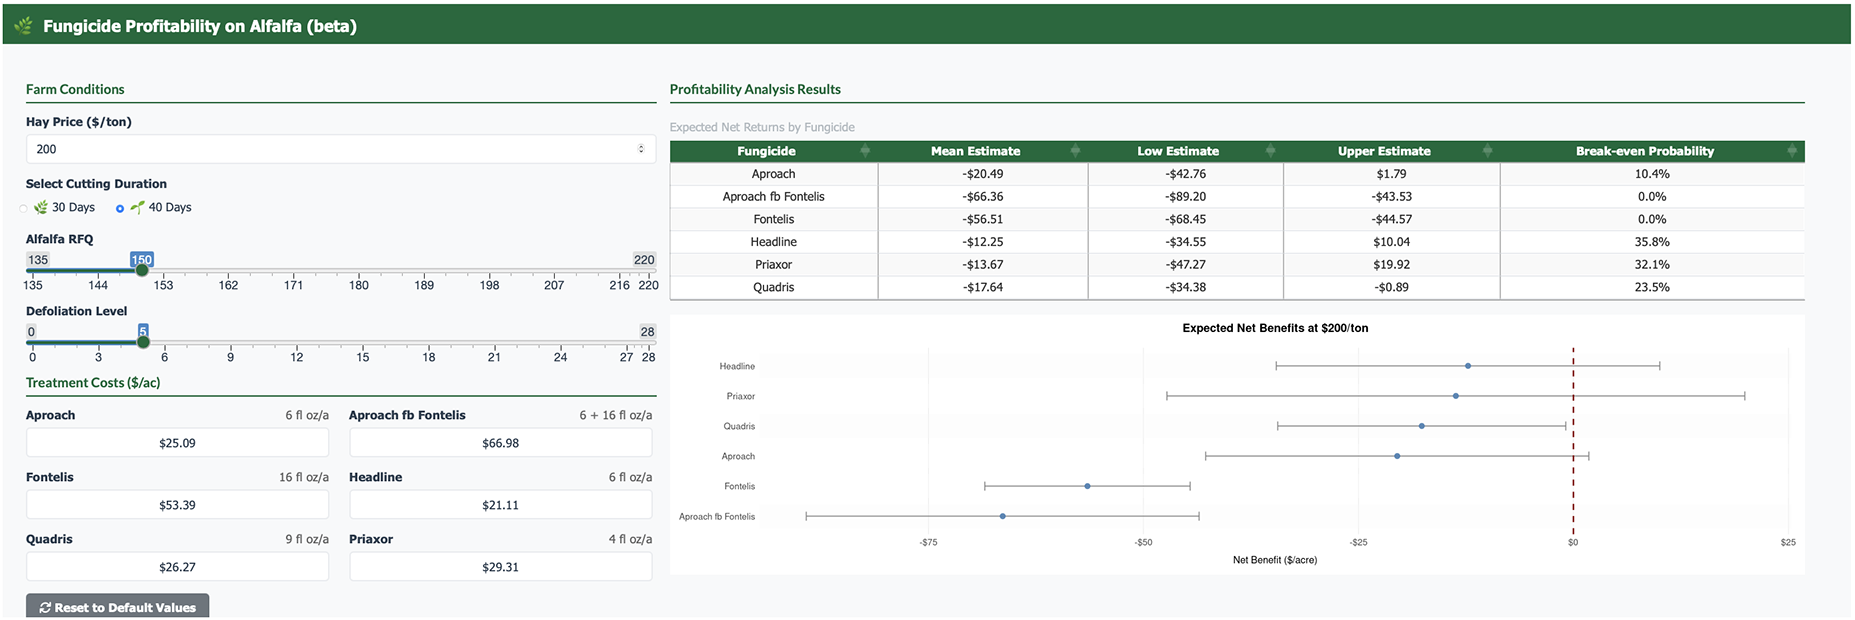Click the Hay Price spinner arrows
The height and width of the screenshot is (620, 1855).
[641, 149]
